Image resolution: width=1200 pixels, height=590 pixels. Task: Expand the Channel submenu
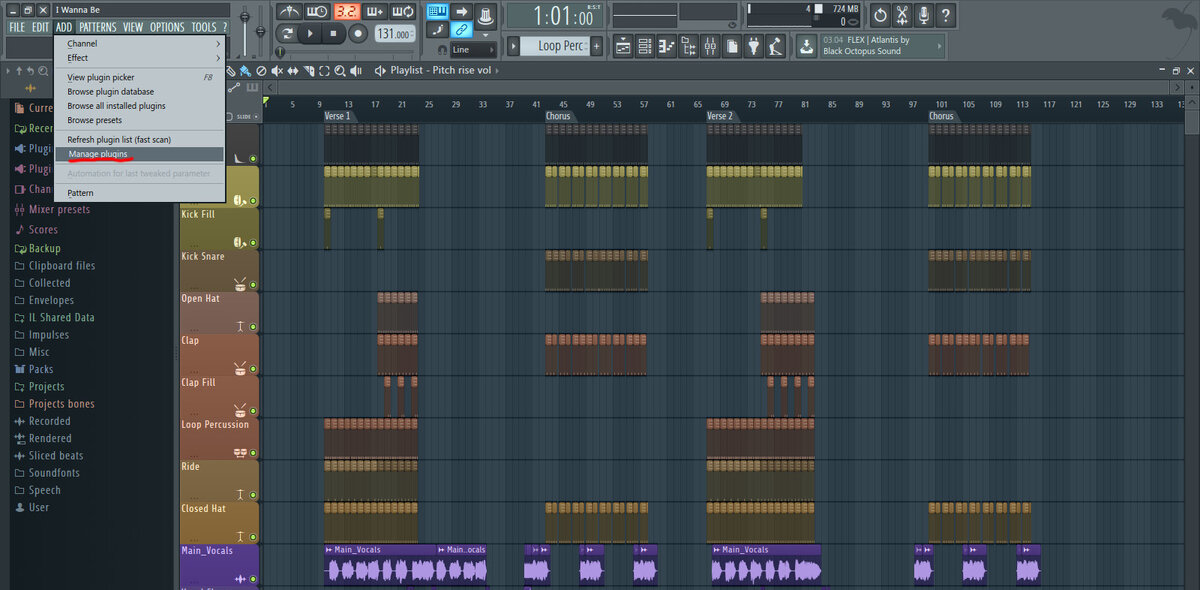[139, 44]
